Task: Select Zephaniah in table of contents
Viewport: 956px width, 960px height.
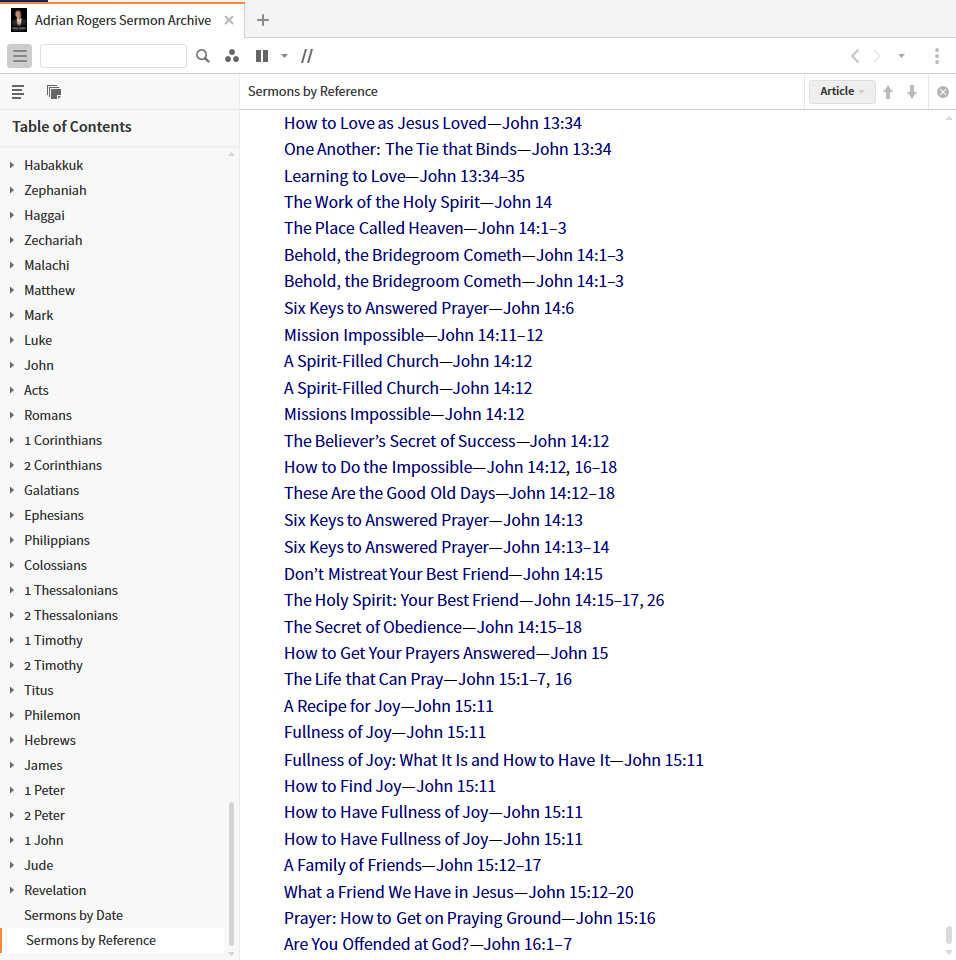Action: pos(55,190)
